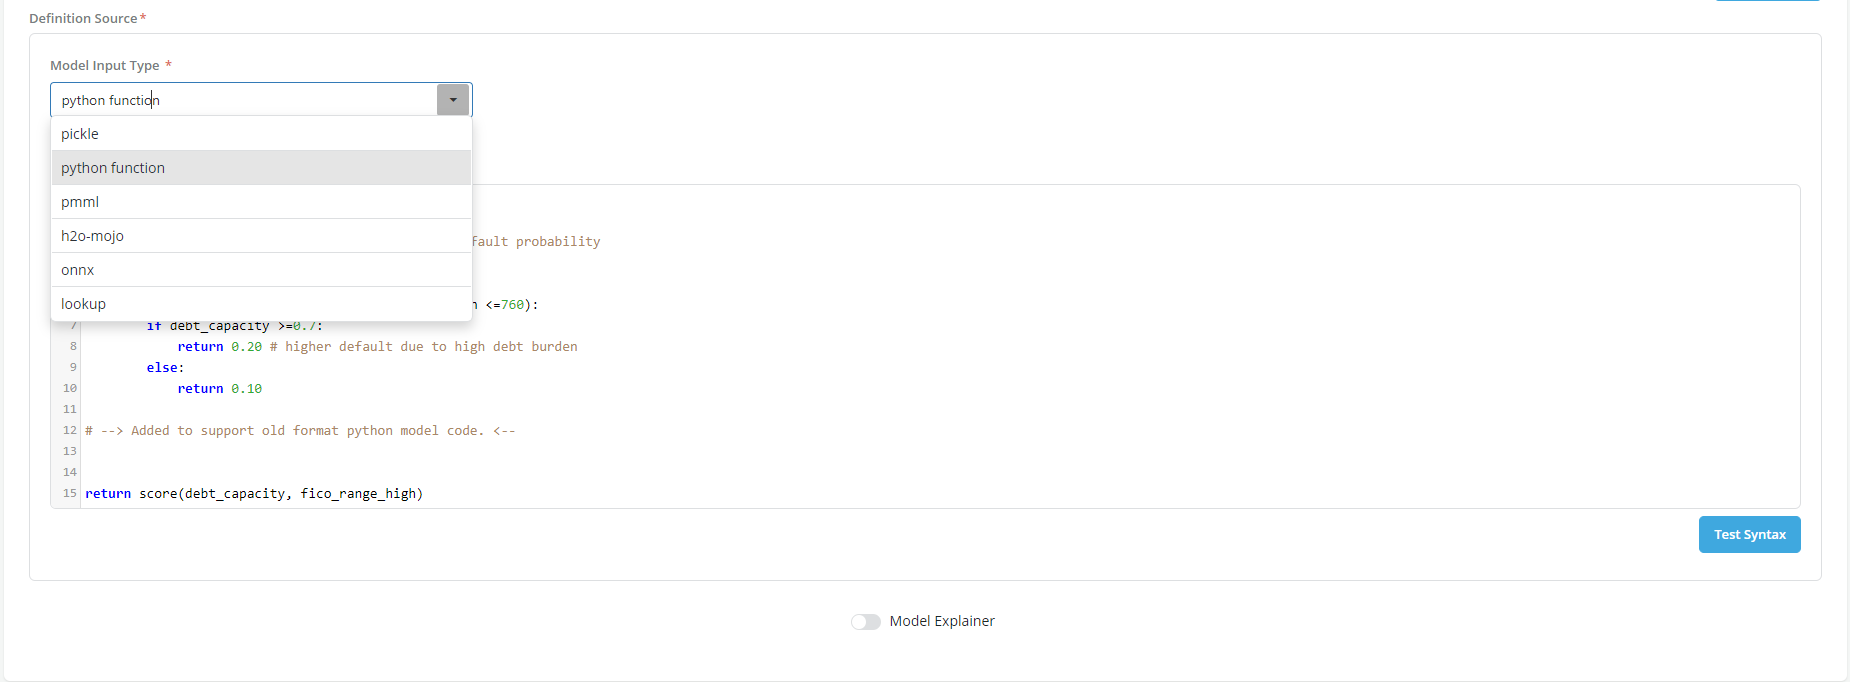This screenshot has height=682, width=1850.
Task: Click the 'return 0.10' code line
Action: pos(220,389)
